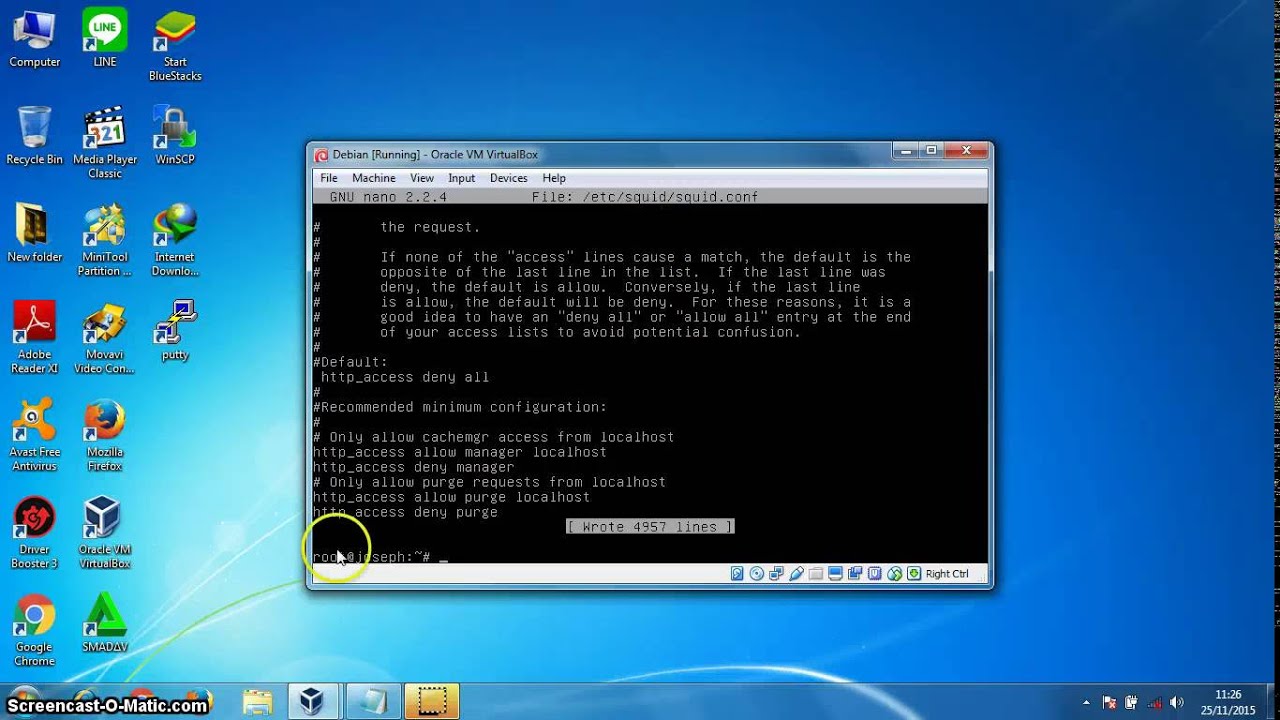Click the network adapter indicator in VirtualBox status bar
Image resolution: width=1280 pixels, height=720 pixels.
pyautogui.click(x=777, y=574)
